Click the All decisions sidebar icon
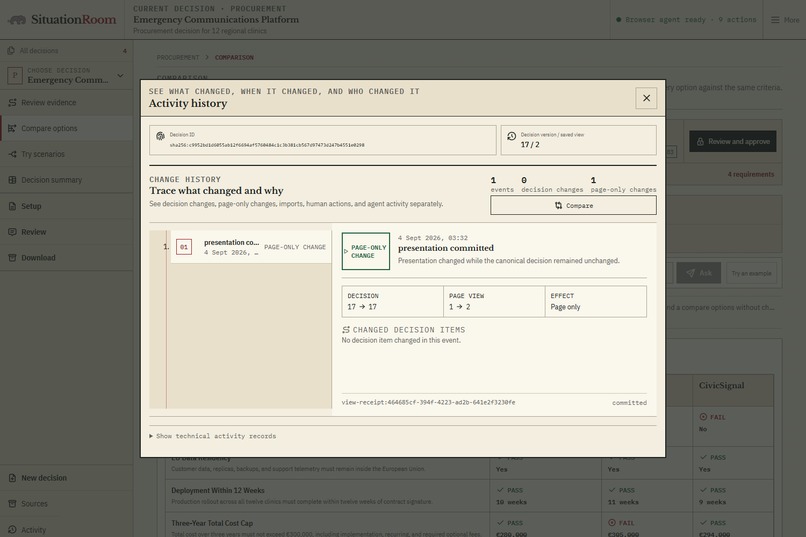This screenshot has width=806, height=537. pyautogui.click(x=11, y=51)
